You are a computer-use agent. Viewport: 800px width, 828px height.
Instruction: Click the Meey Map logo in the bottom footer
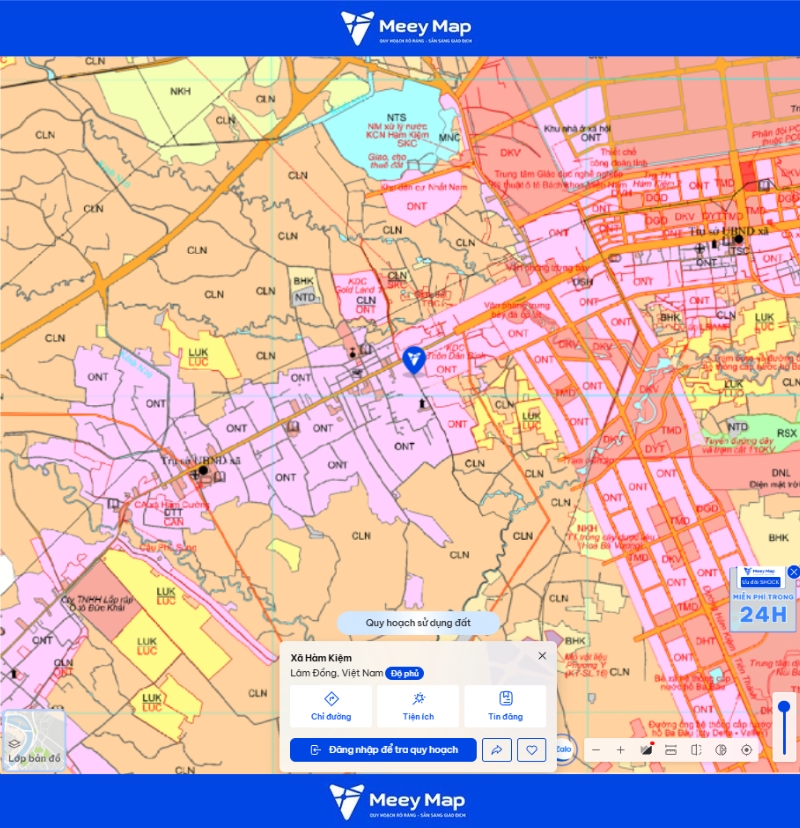[397, 802]
